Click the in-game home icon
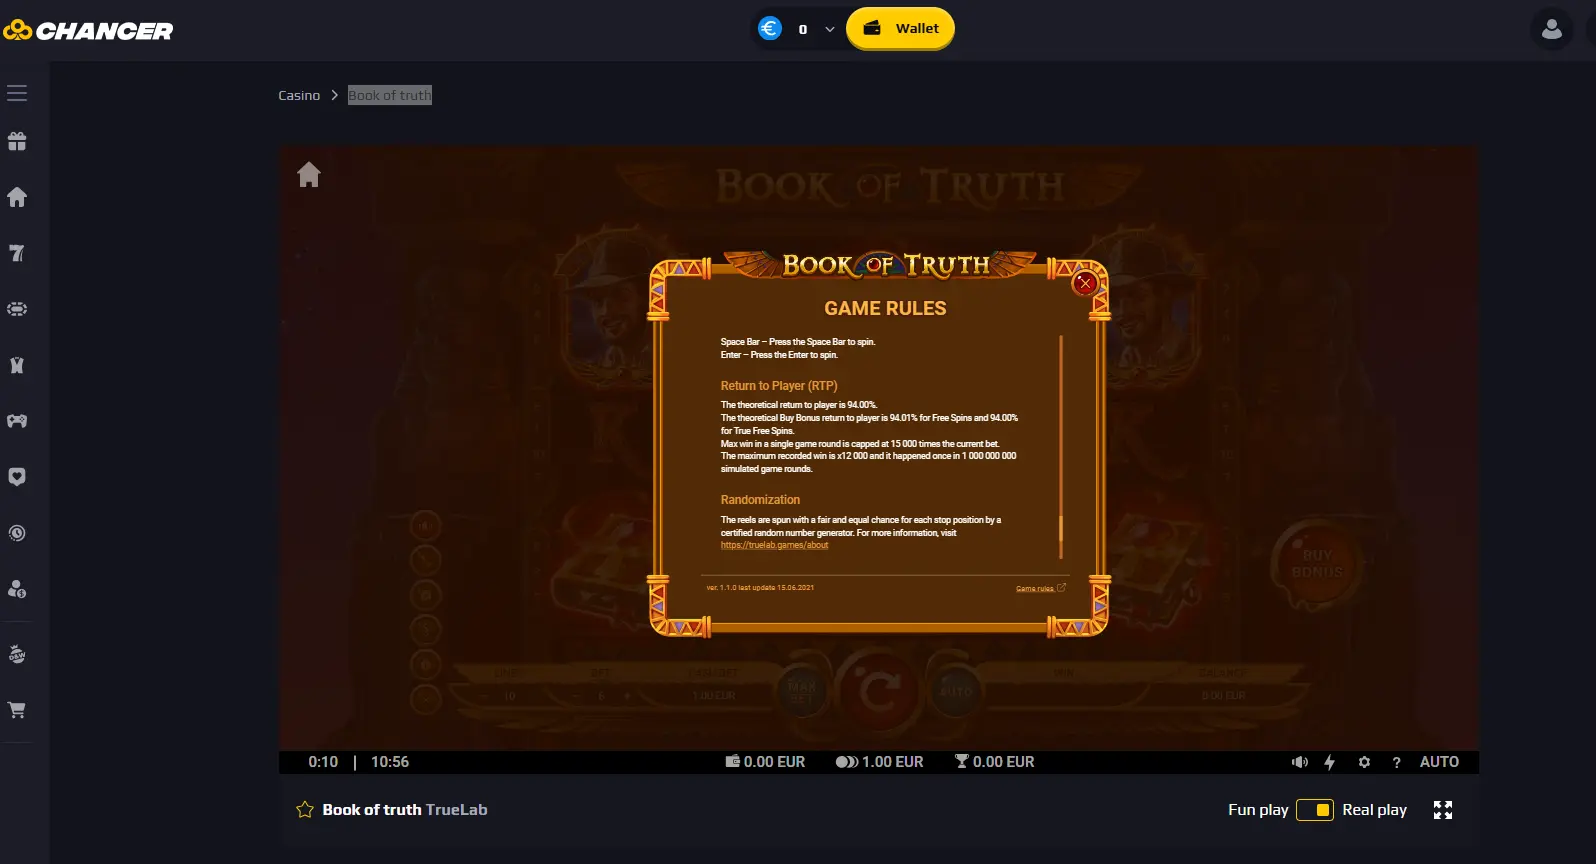This screenshot has height=864, width=1596. (x=309, y=175)
